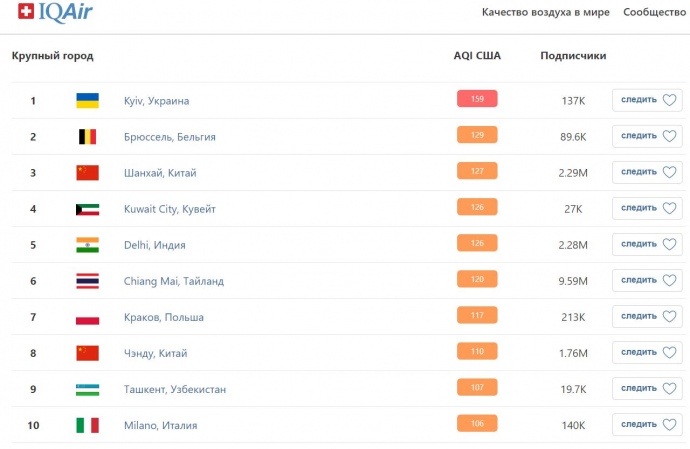Click the Thailand flag icon

pos(88,281)
